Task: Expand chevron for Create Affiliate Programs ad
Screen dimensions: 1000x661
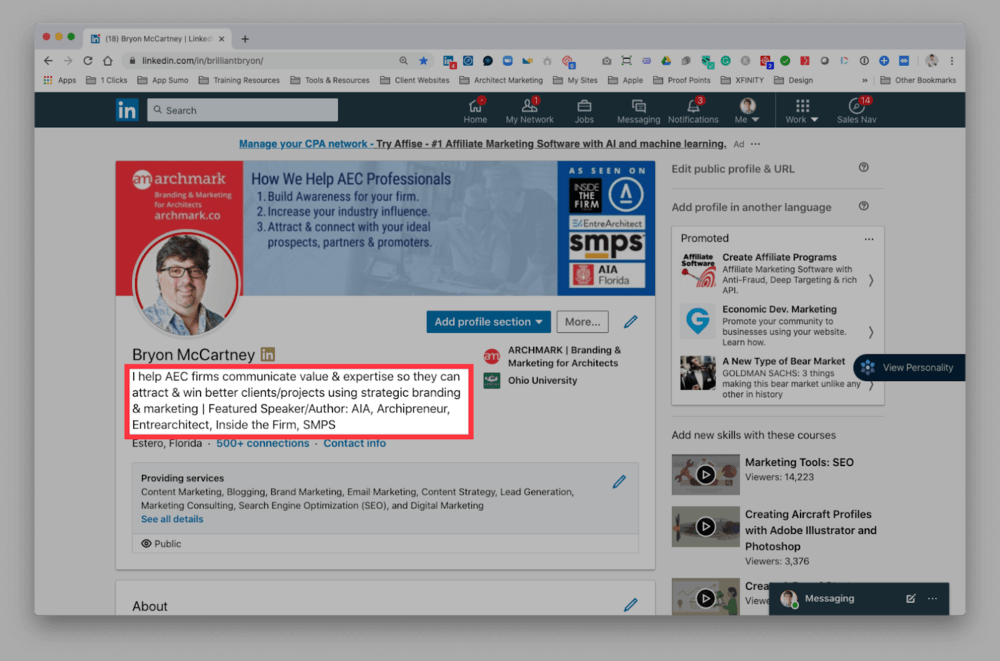Action: pos(871,280)
